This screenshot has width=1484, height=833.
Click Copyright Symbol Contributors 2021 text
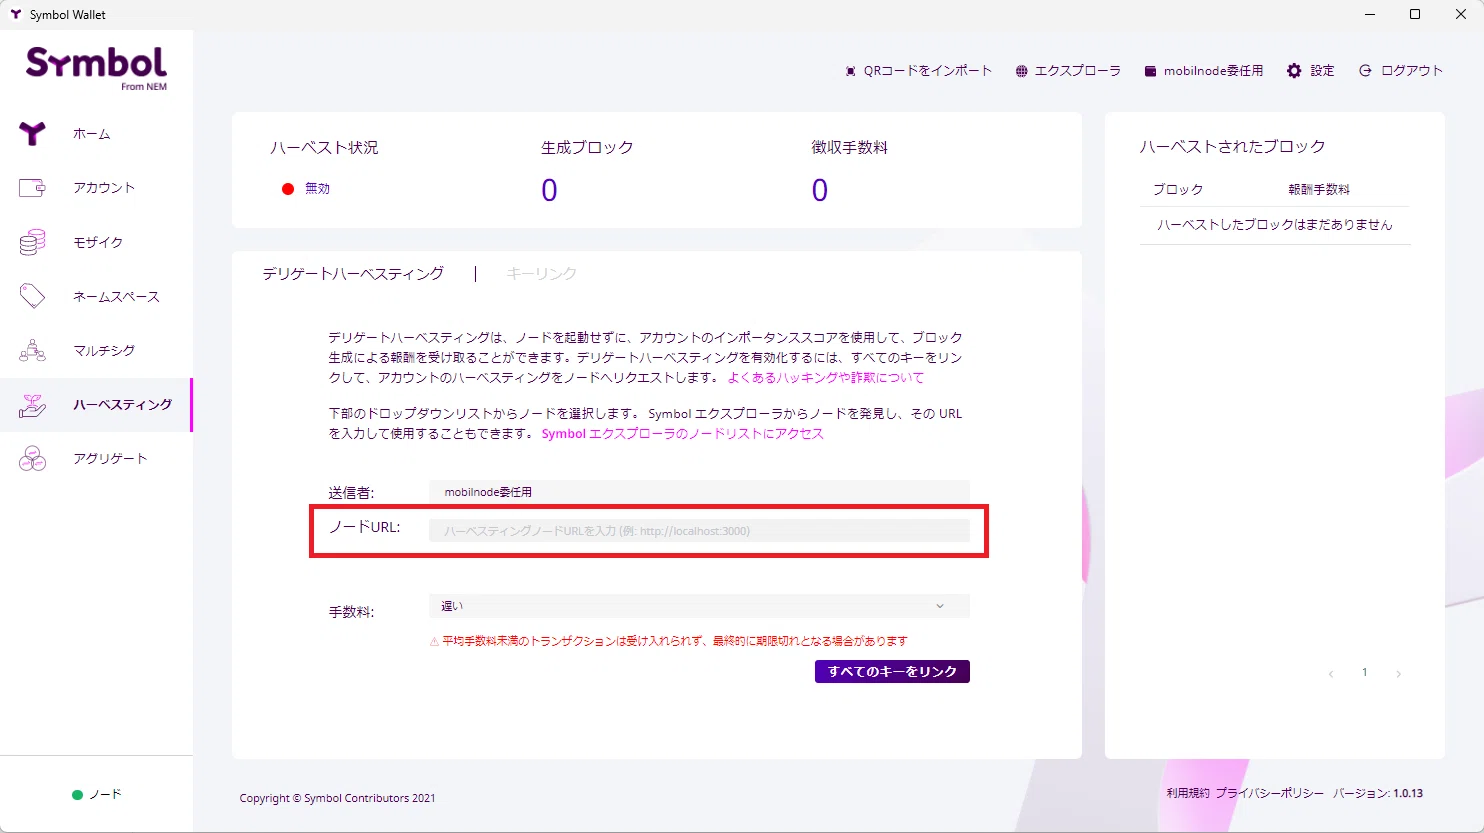pyautogui.click(x=338, y=798)
